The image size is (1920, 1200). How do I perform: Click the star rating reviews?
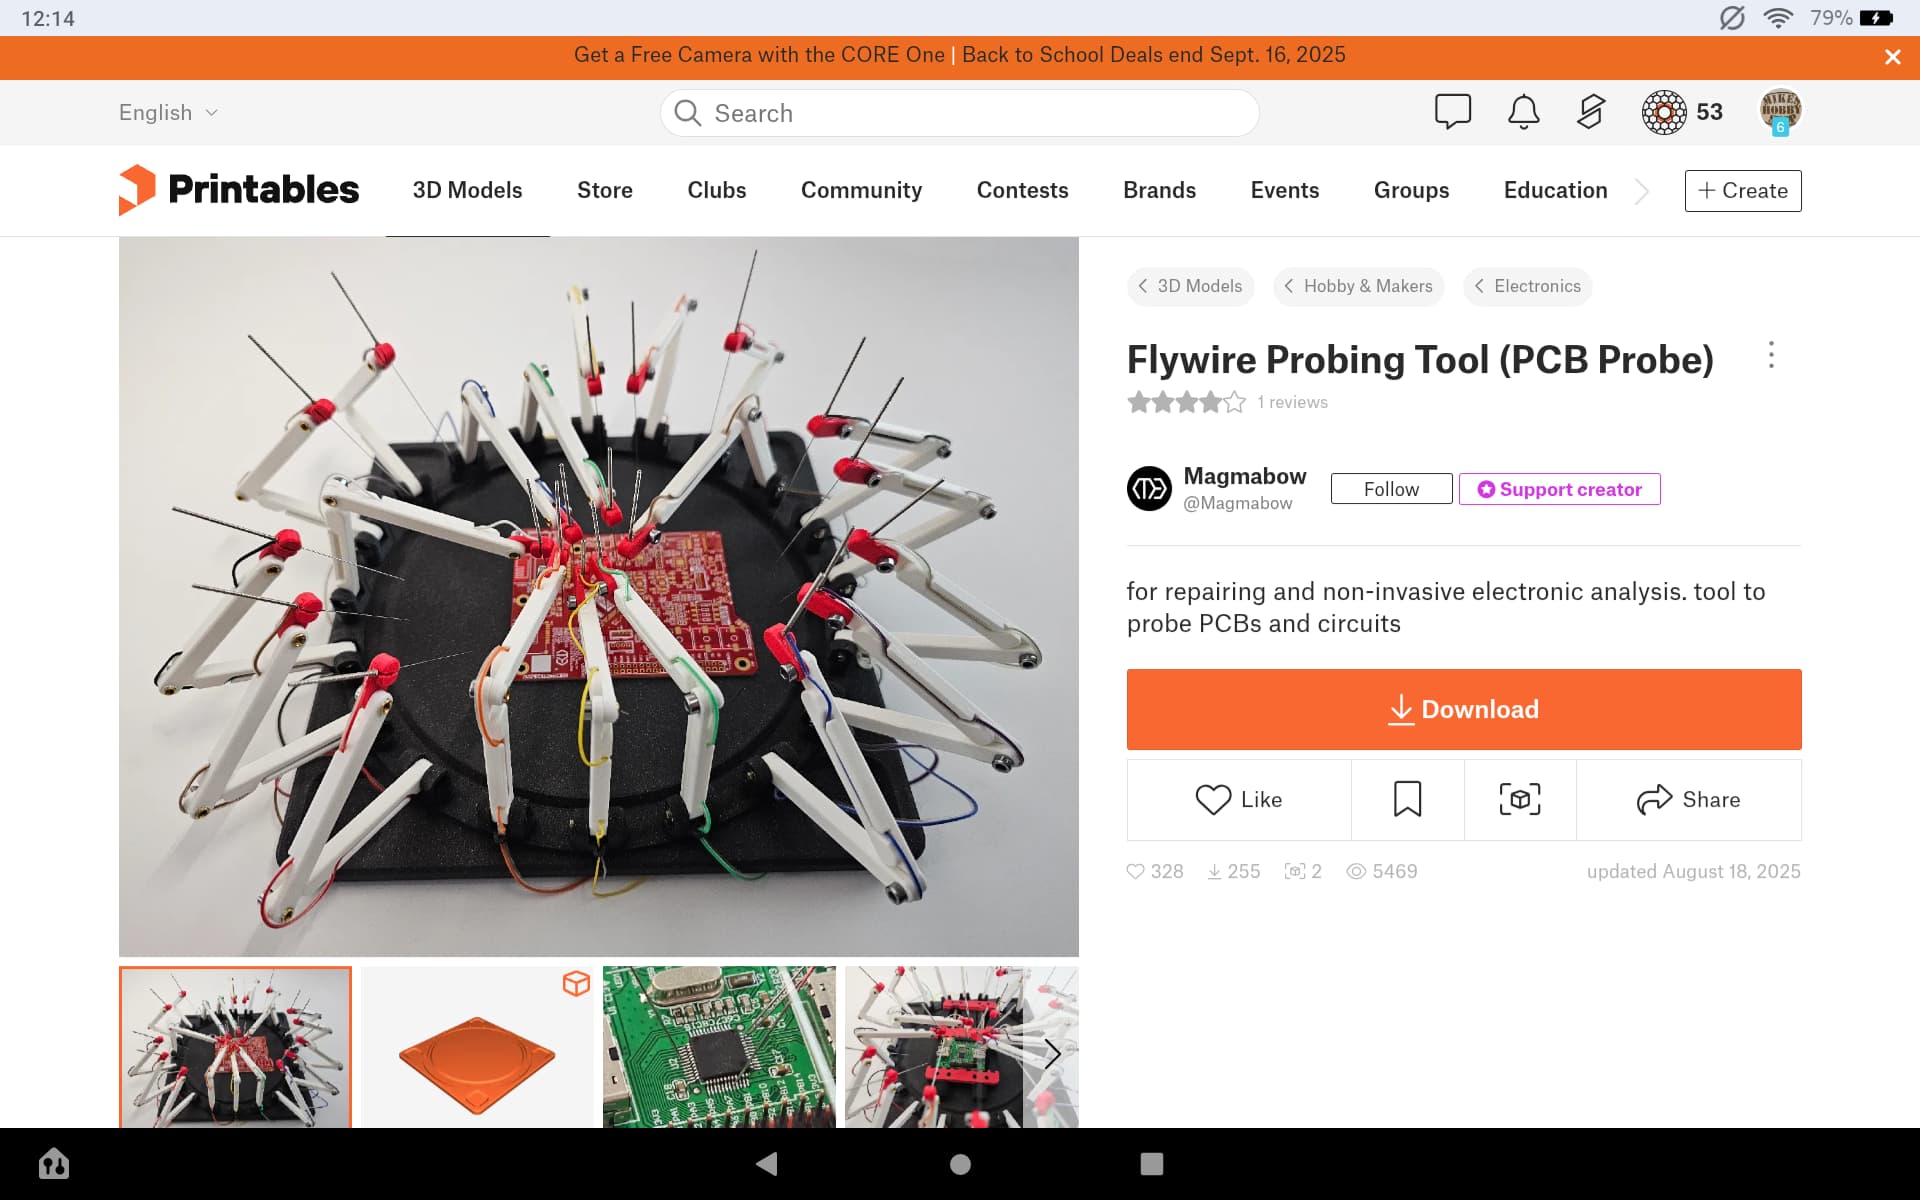coord(1186,402)
